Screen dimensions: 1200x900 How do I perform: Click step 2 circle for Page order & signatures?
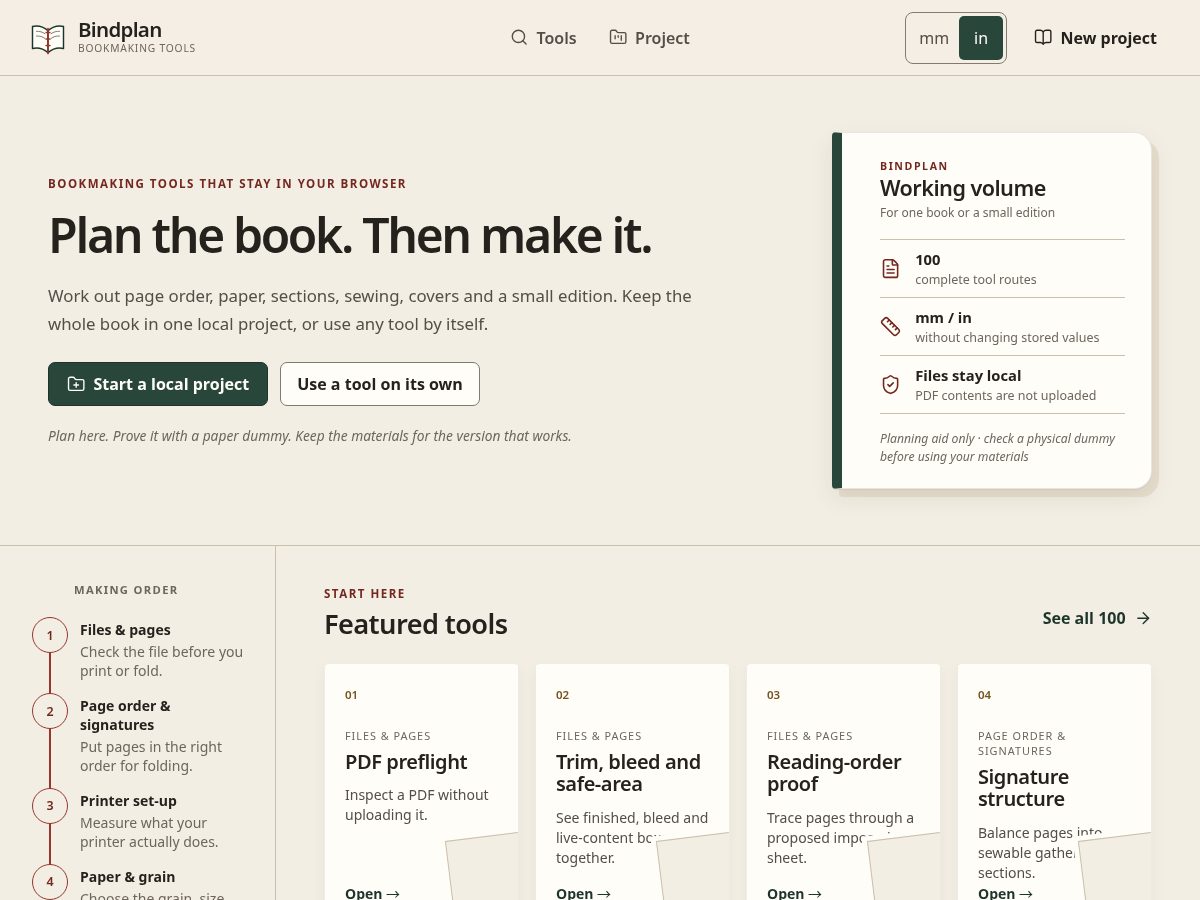click(x=50, y=711)
